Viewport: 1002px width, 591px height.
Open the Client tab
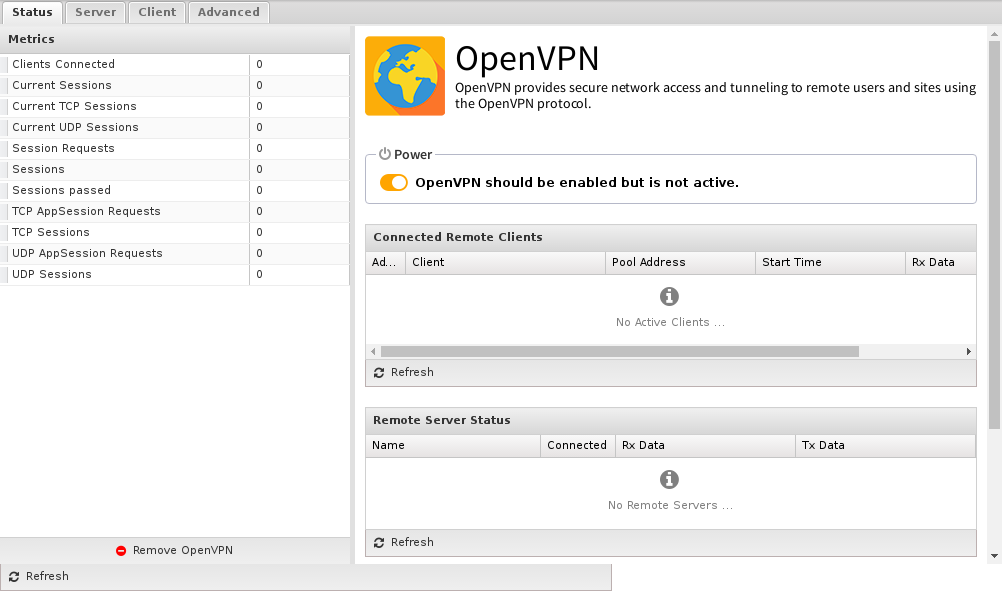click(x=157, y=12)
